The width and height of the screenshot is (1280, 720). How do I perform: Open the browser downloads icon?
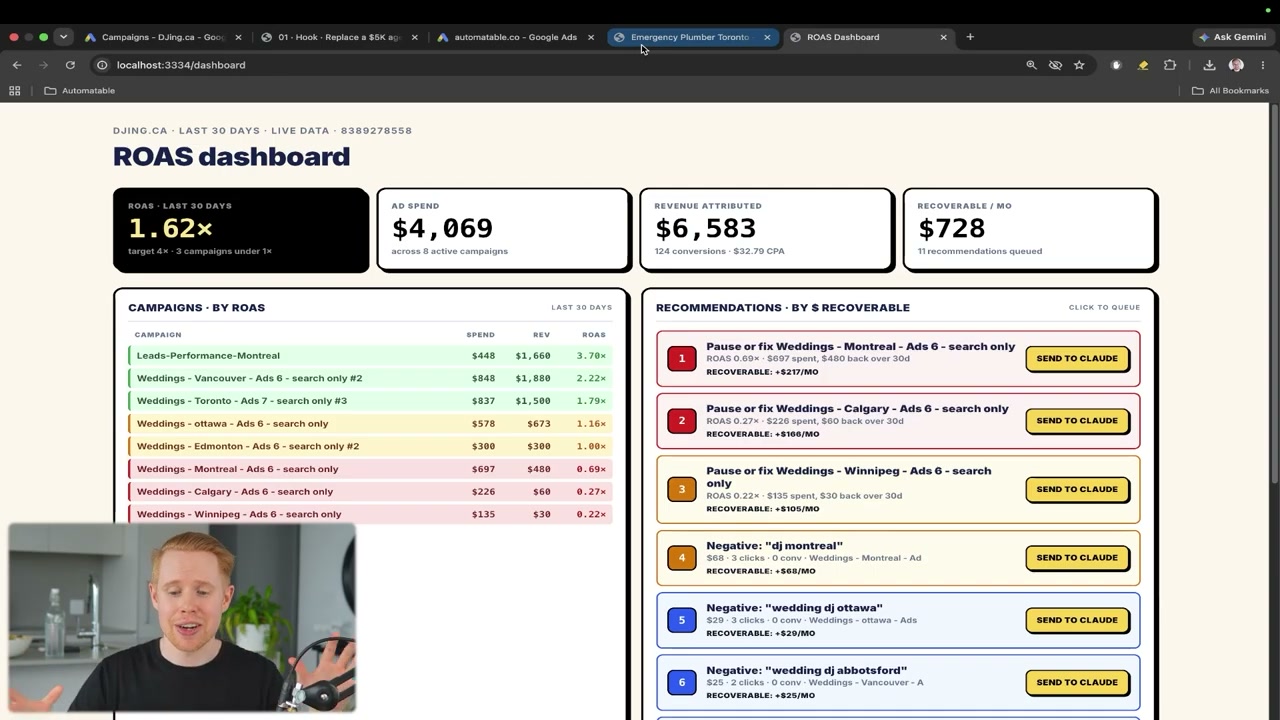pyautogui.click(x=1209, y=65)
